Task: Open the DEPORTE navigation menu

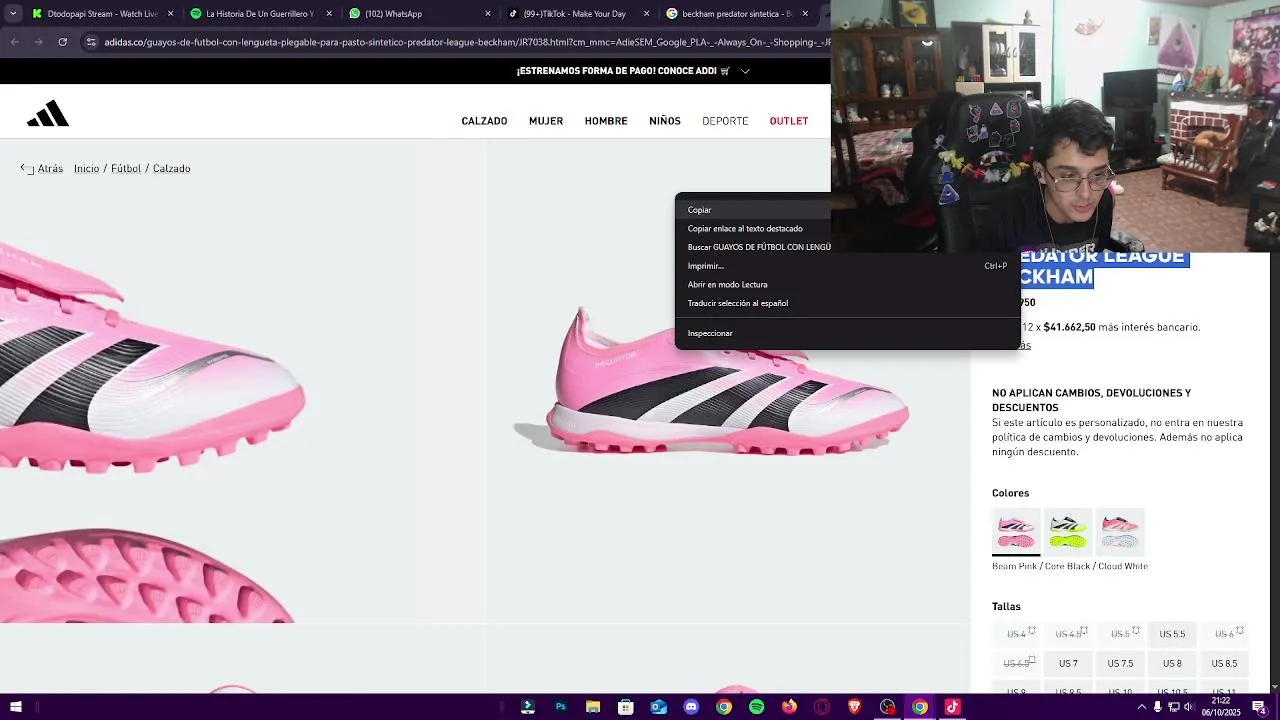Action: 725,121
